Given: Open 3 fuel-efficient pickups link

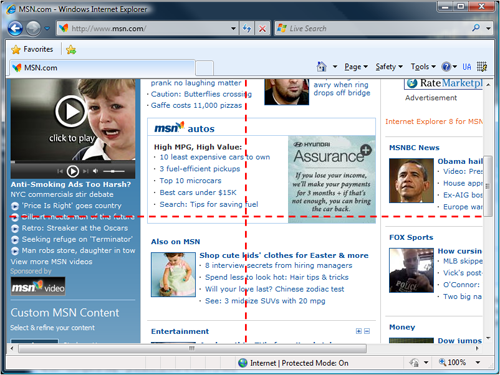Looking at the screenshot, I should click(x=200, y=169).
